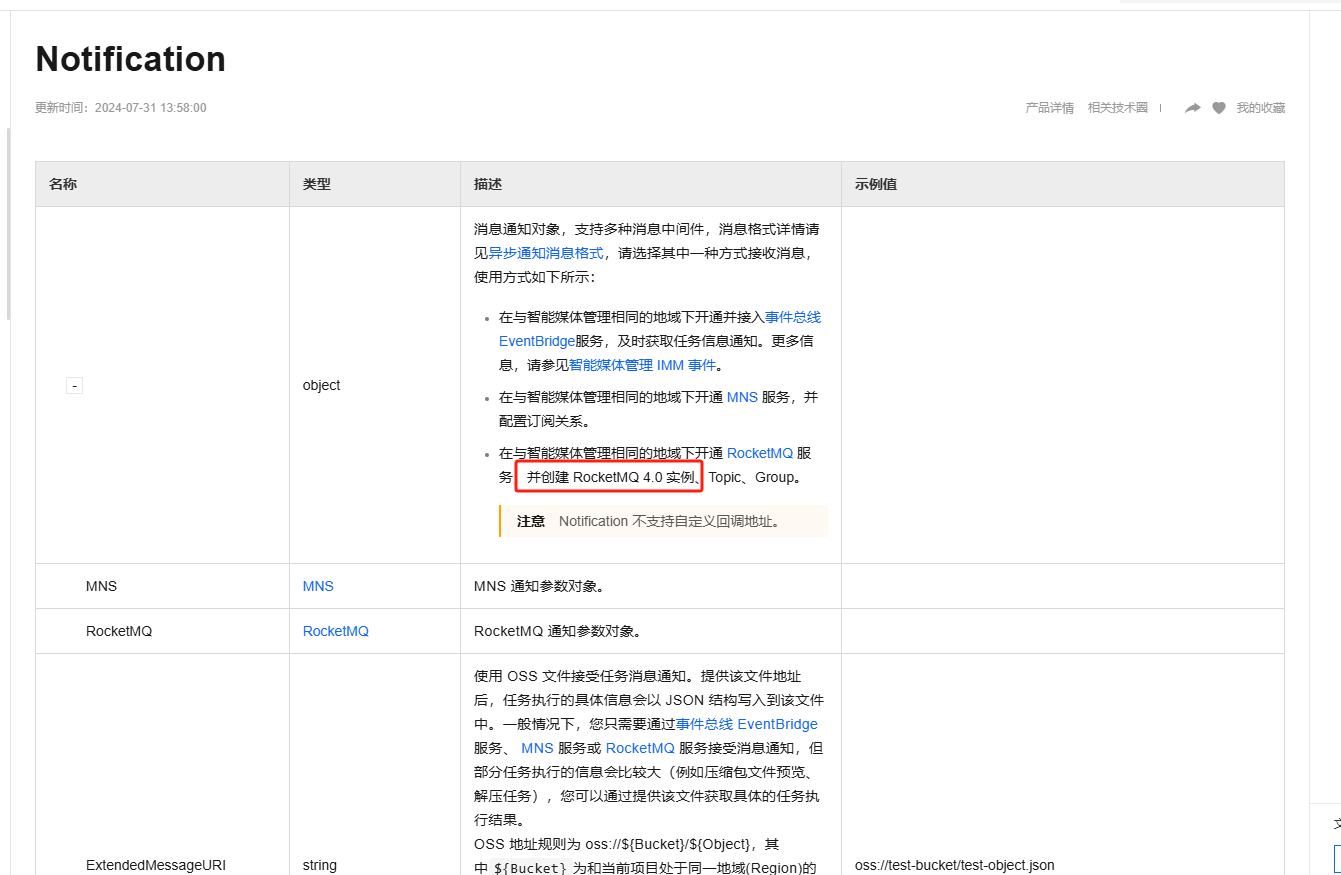Follow the 异步通知消息格式 link
1341x875 pixels.
(546, 253)
